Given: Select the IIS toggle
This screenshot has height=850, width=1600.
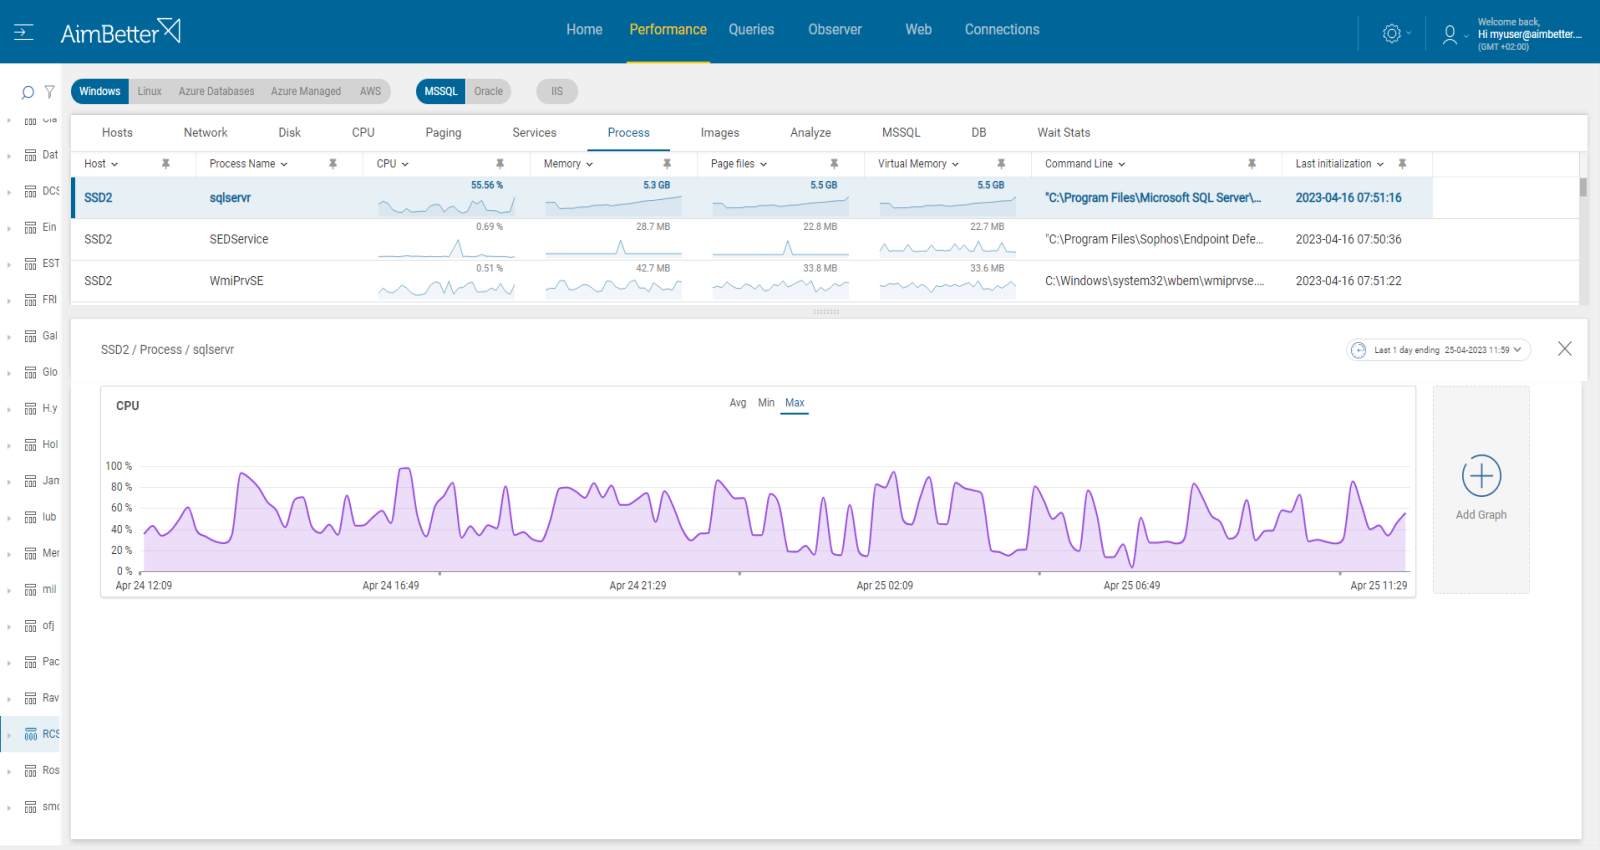Looking at the screenshot, I should (x=557, y=91).
